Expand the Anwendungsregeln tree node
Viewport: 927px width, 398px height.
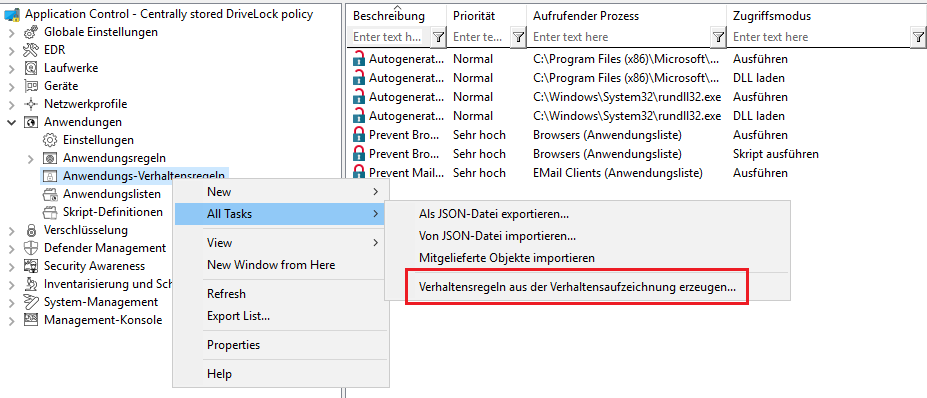(31, 158)
